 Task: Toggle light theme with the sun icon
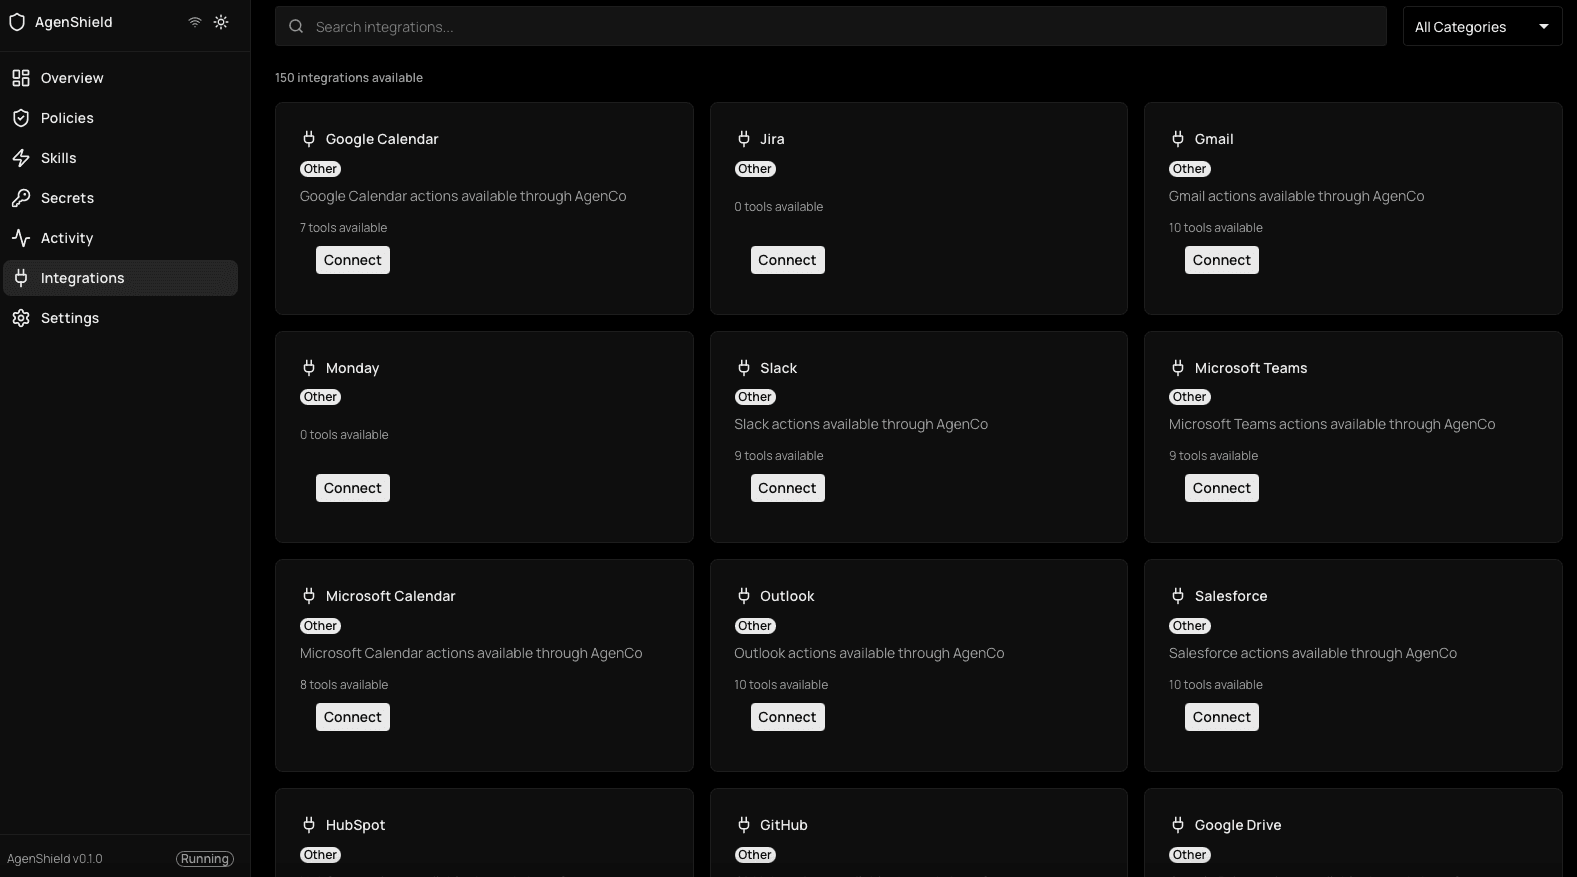(x=221, y=22)
